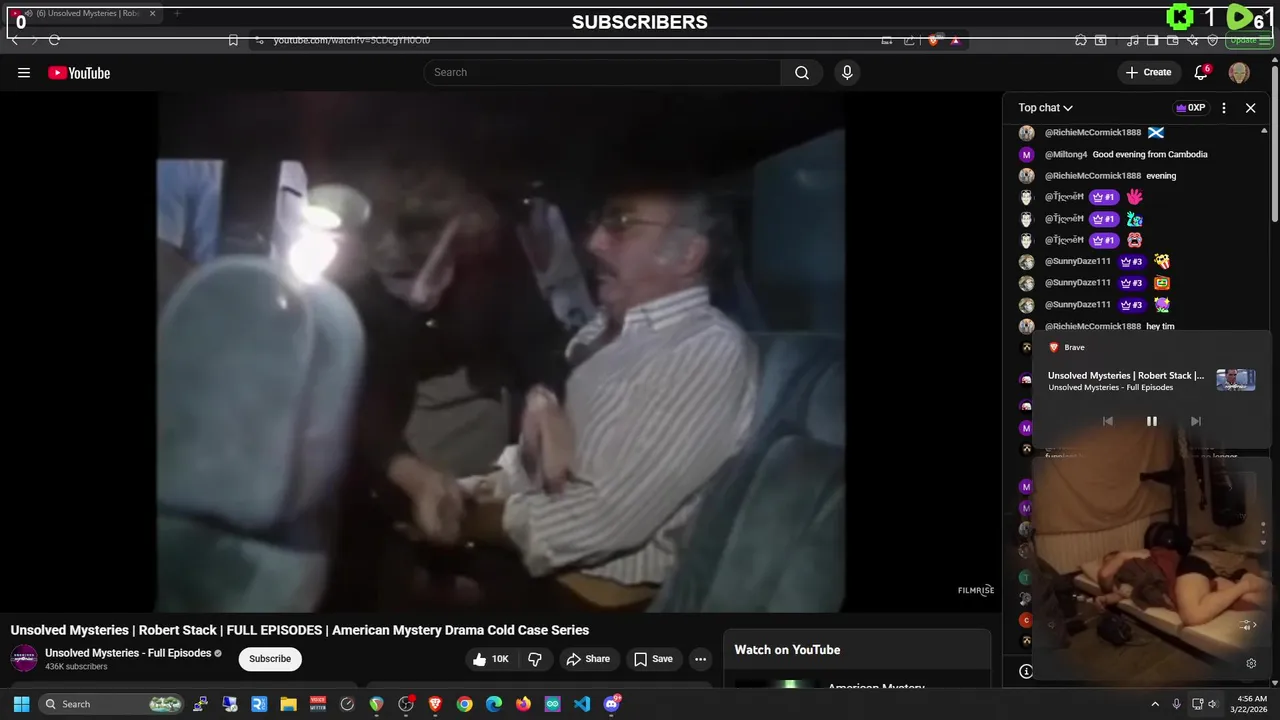The width and height of the screenshot is (1280, 720).
Task: Open Brave VPN shield icon
Action: click(x=1212, y=40)
